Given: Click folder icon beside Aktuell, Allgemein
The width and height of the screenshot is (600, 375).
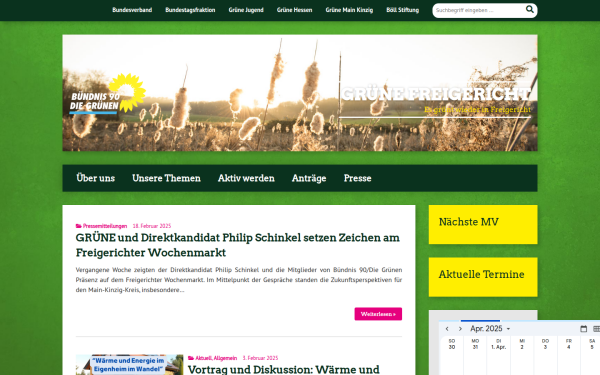Looking at the screenshot, I should point(191,358).
